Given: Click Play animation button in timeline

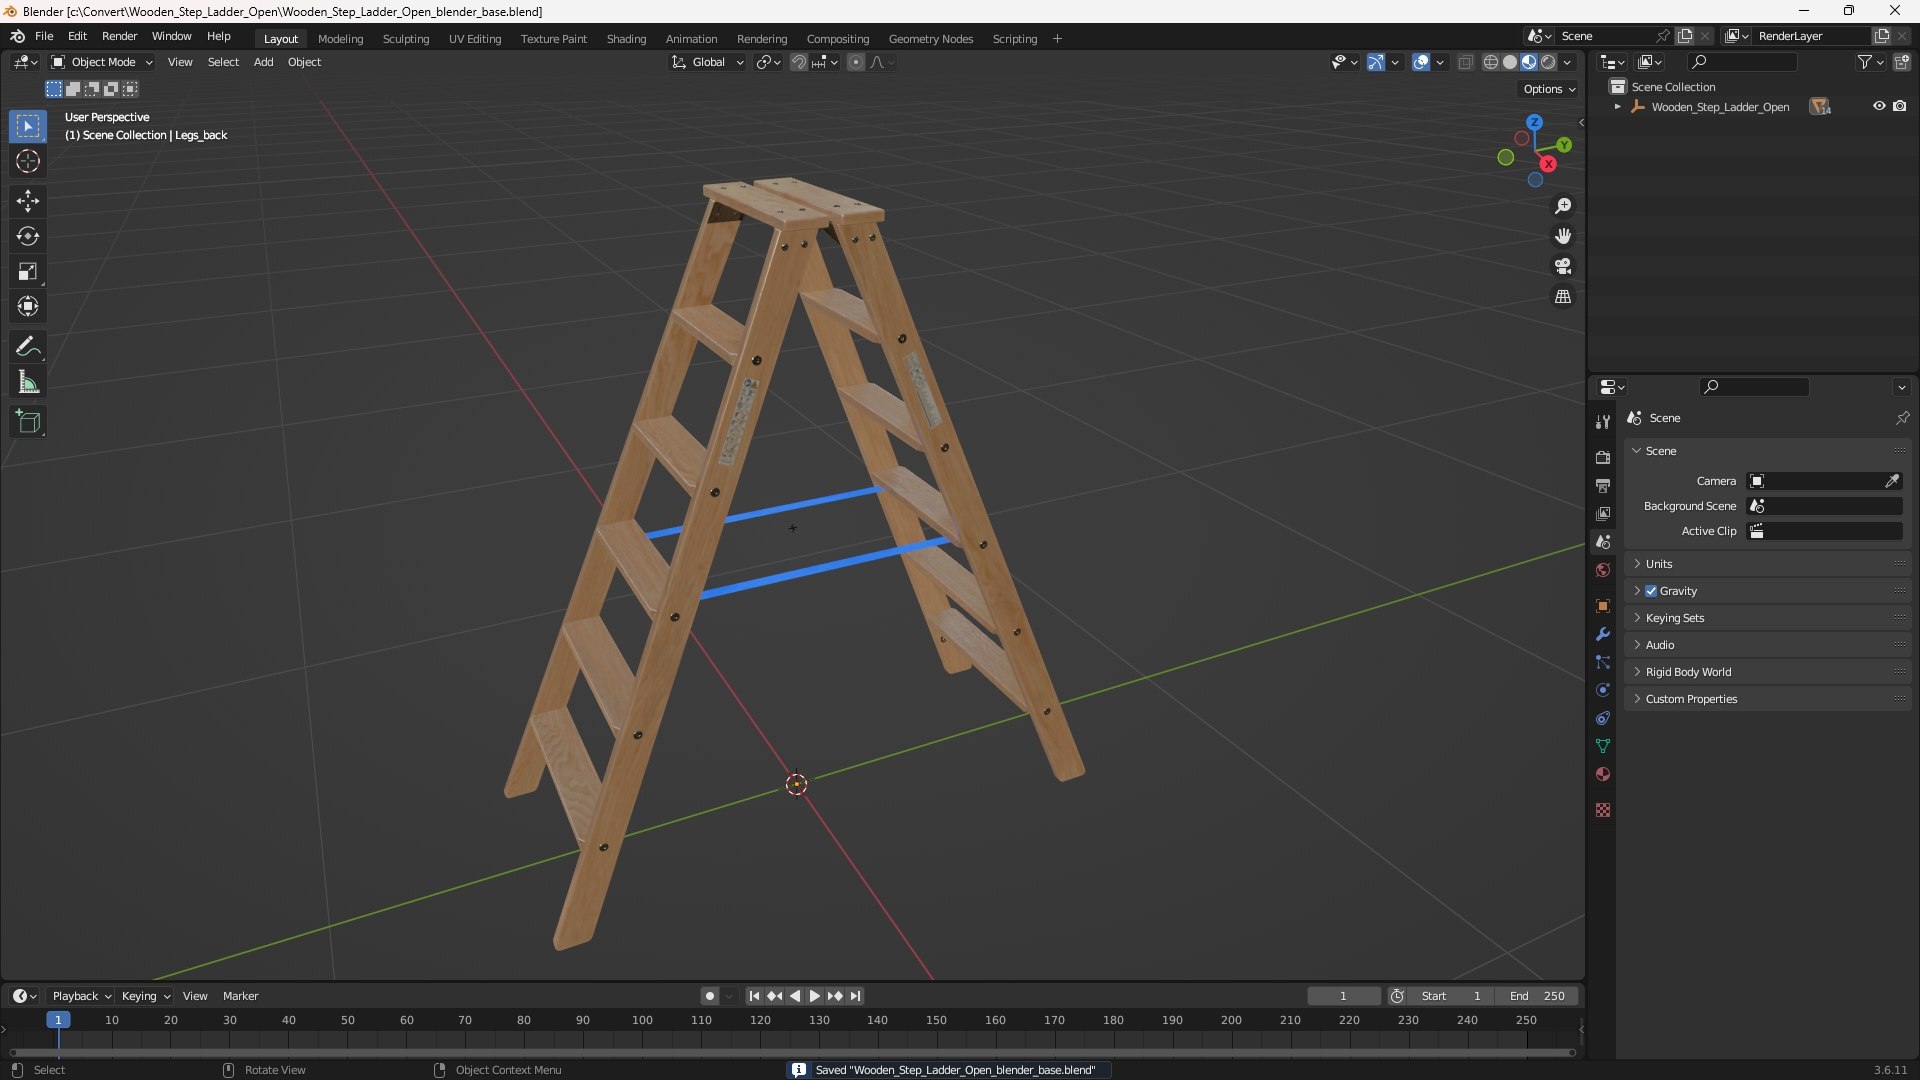Looking at the screenshot, I should pyautogui.click(x=814, y=996).
